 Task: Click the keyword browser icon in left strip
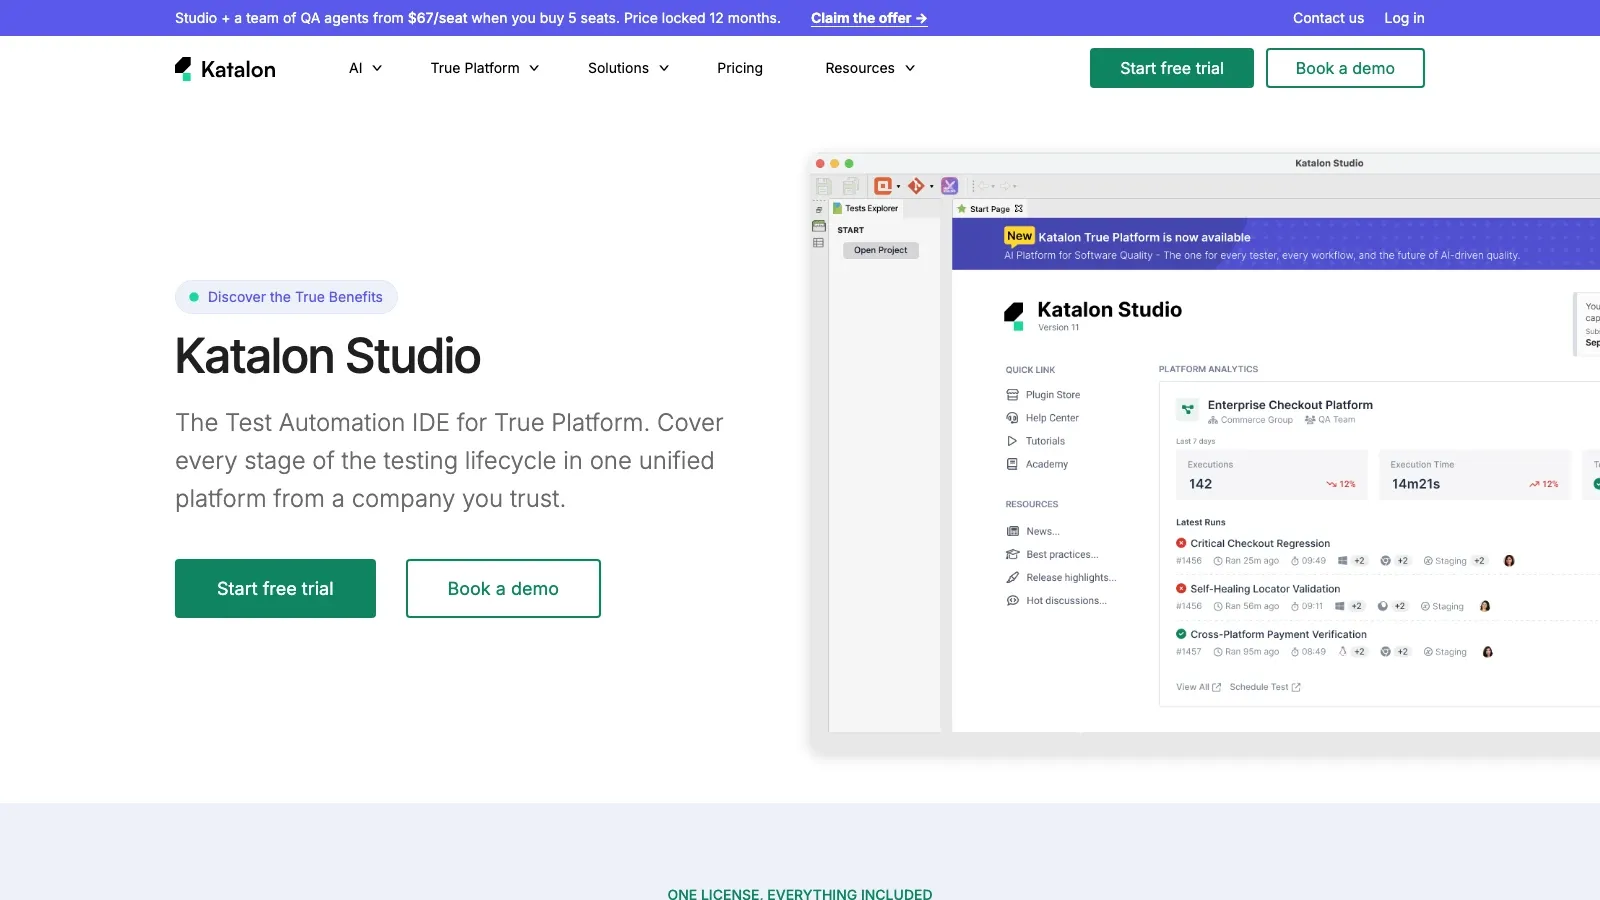click(819, 226)
